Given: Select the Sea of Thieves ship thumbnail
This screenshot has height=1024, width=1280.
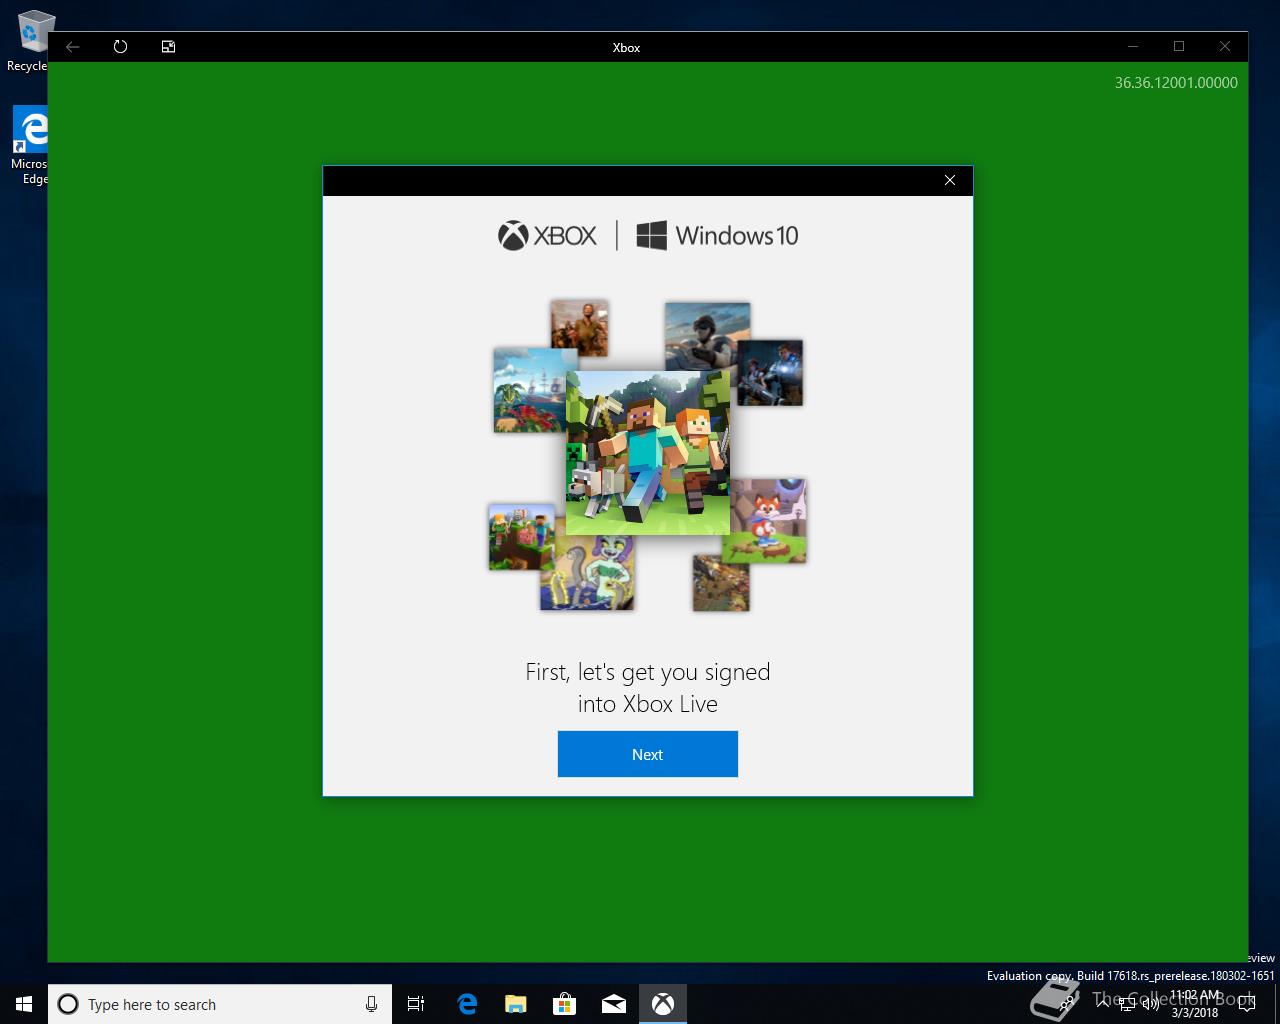Looking at the screenshot, I should click(530, 390).
